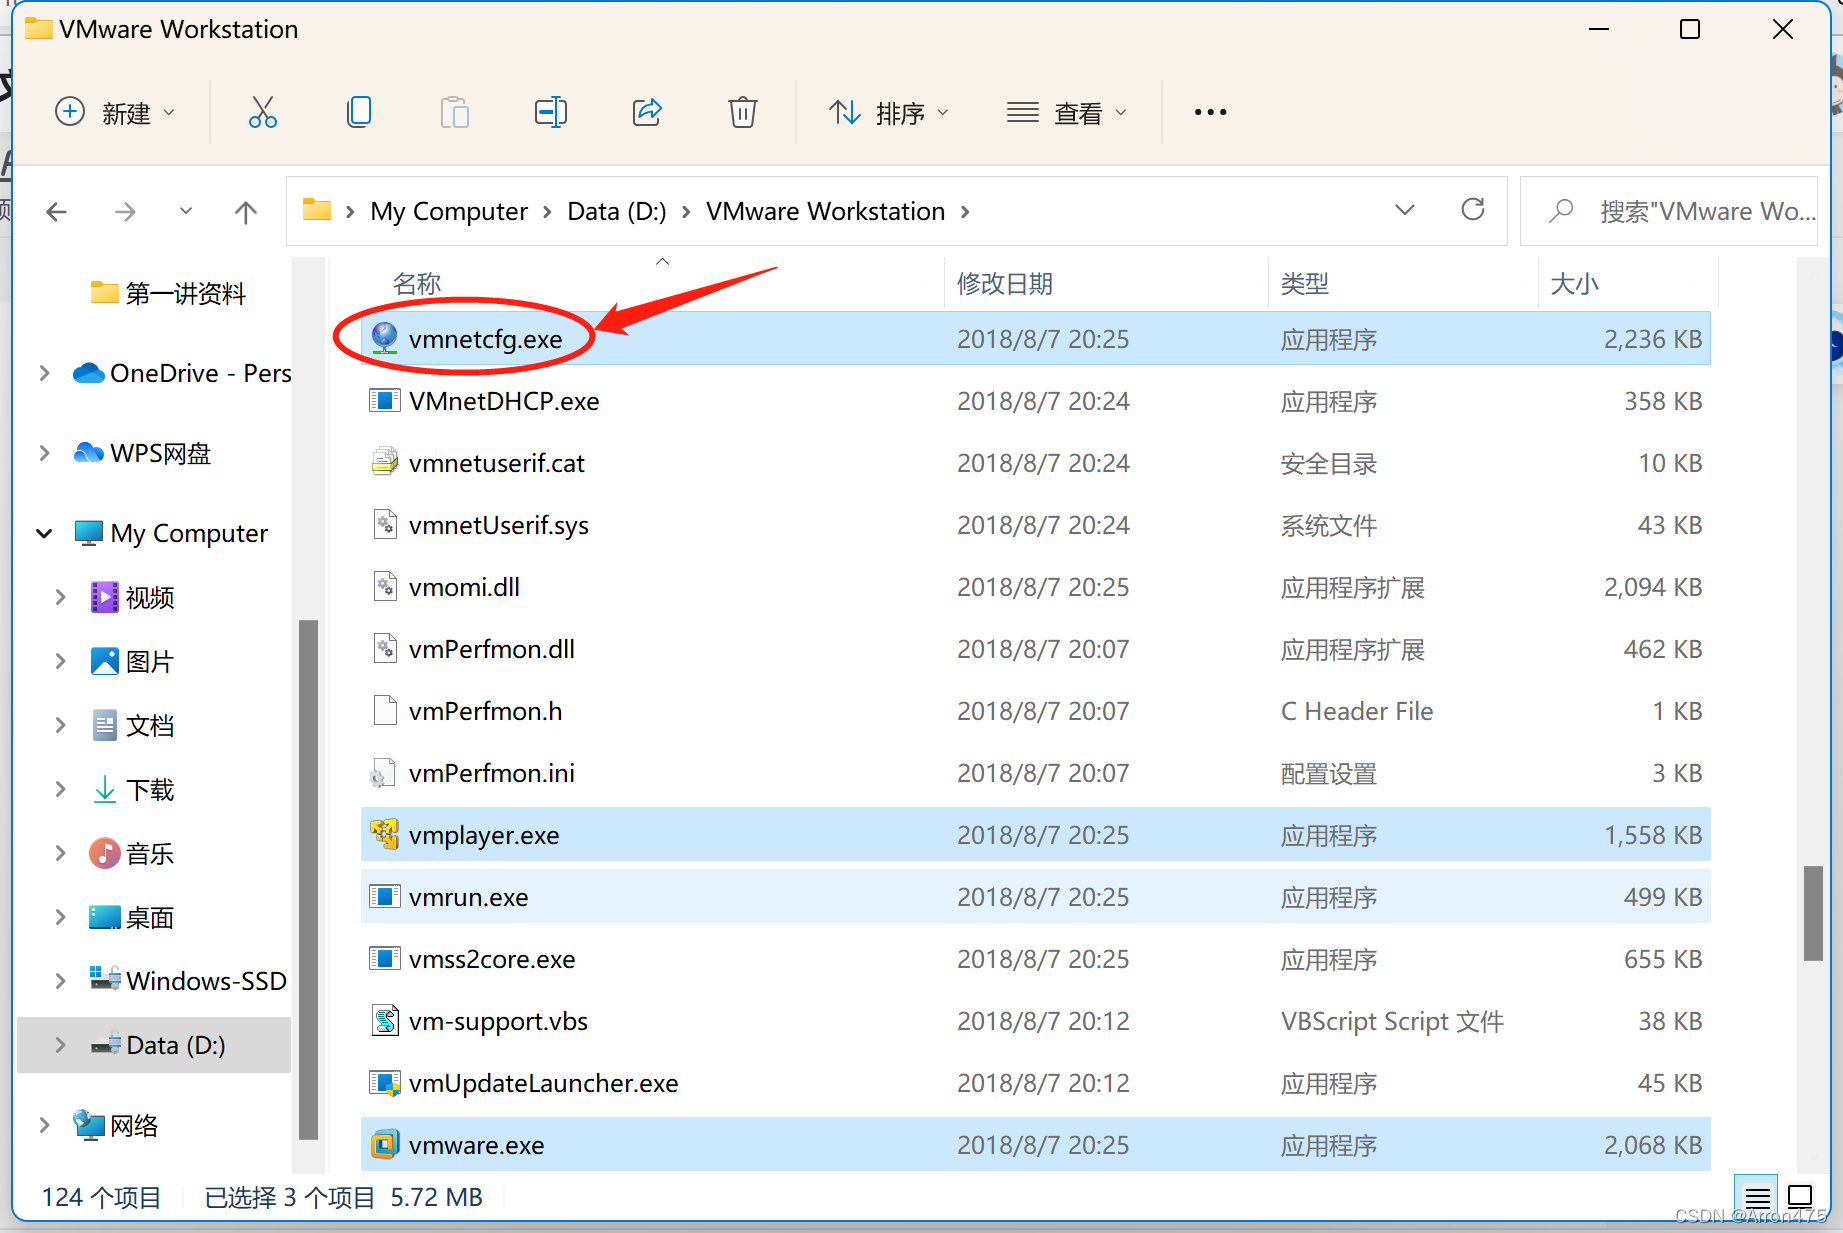The image size is (1843, 1233).
Task: Open the three-dots more options menu
Action: coord(1210,112)
